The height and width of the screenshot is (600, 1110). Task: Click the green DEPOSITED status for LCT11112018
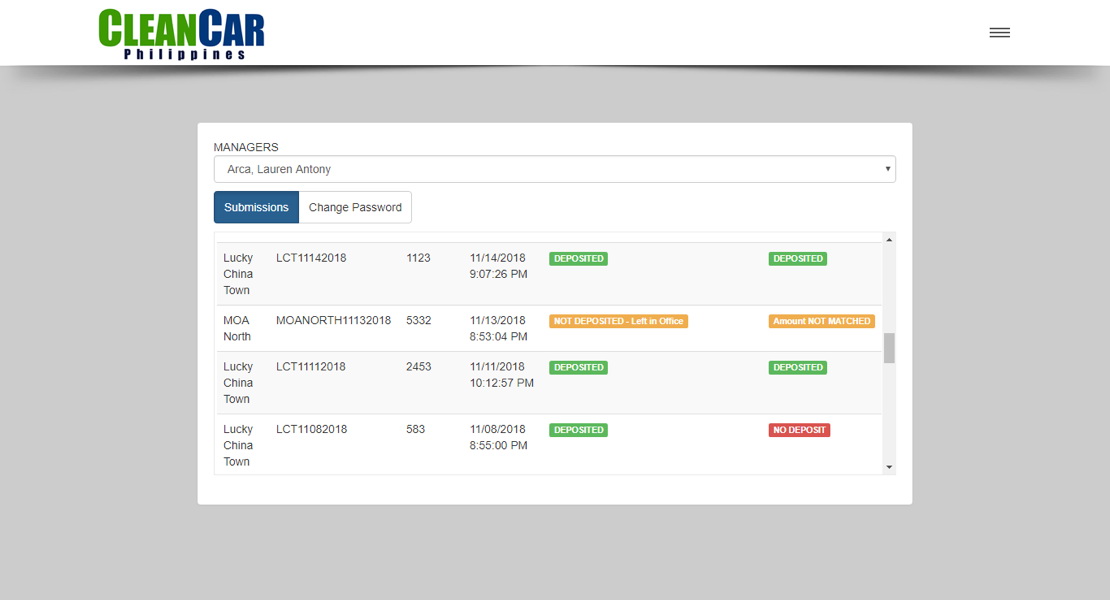[x=578, y=367]
